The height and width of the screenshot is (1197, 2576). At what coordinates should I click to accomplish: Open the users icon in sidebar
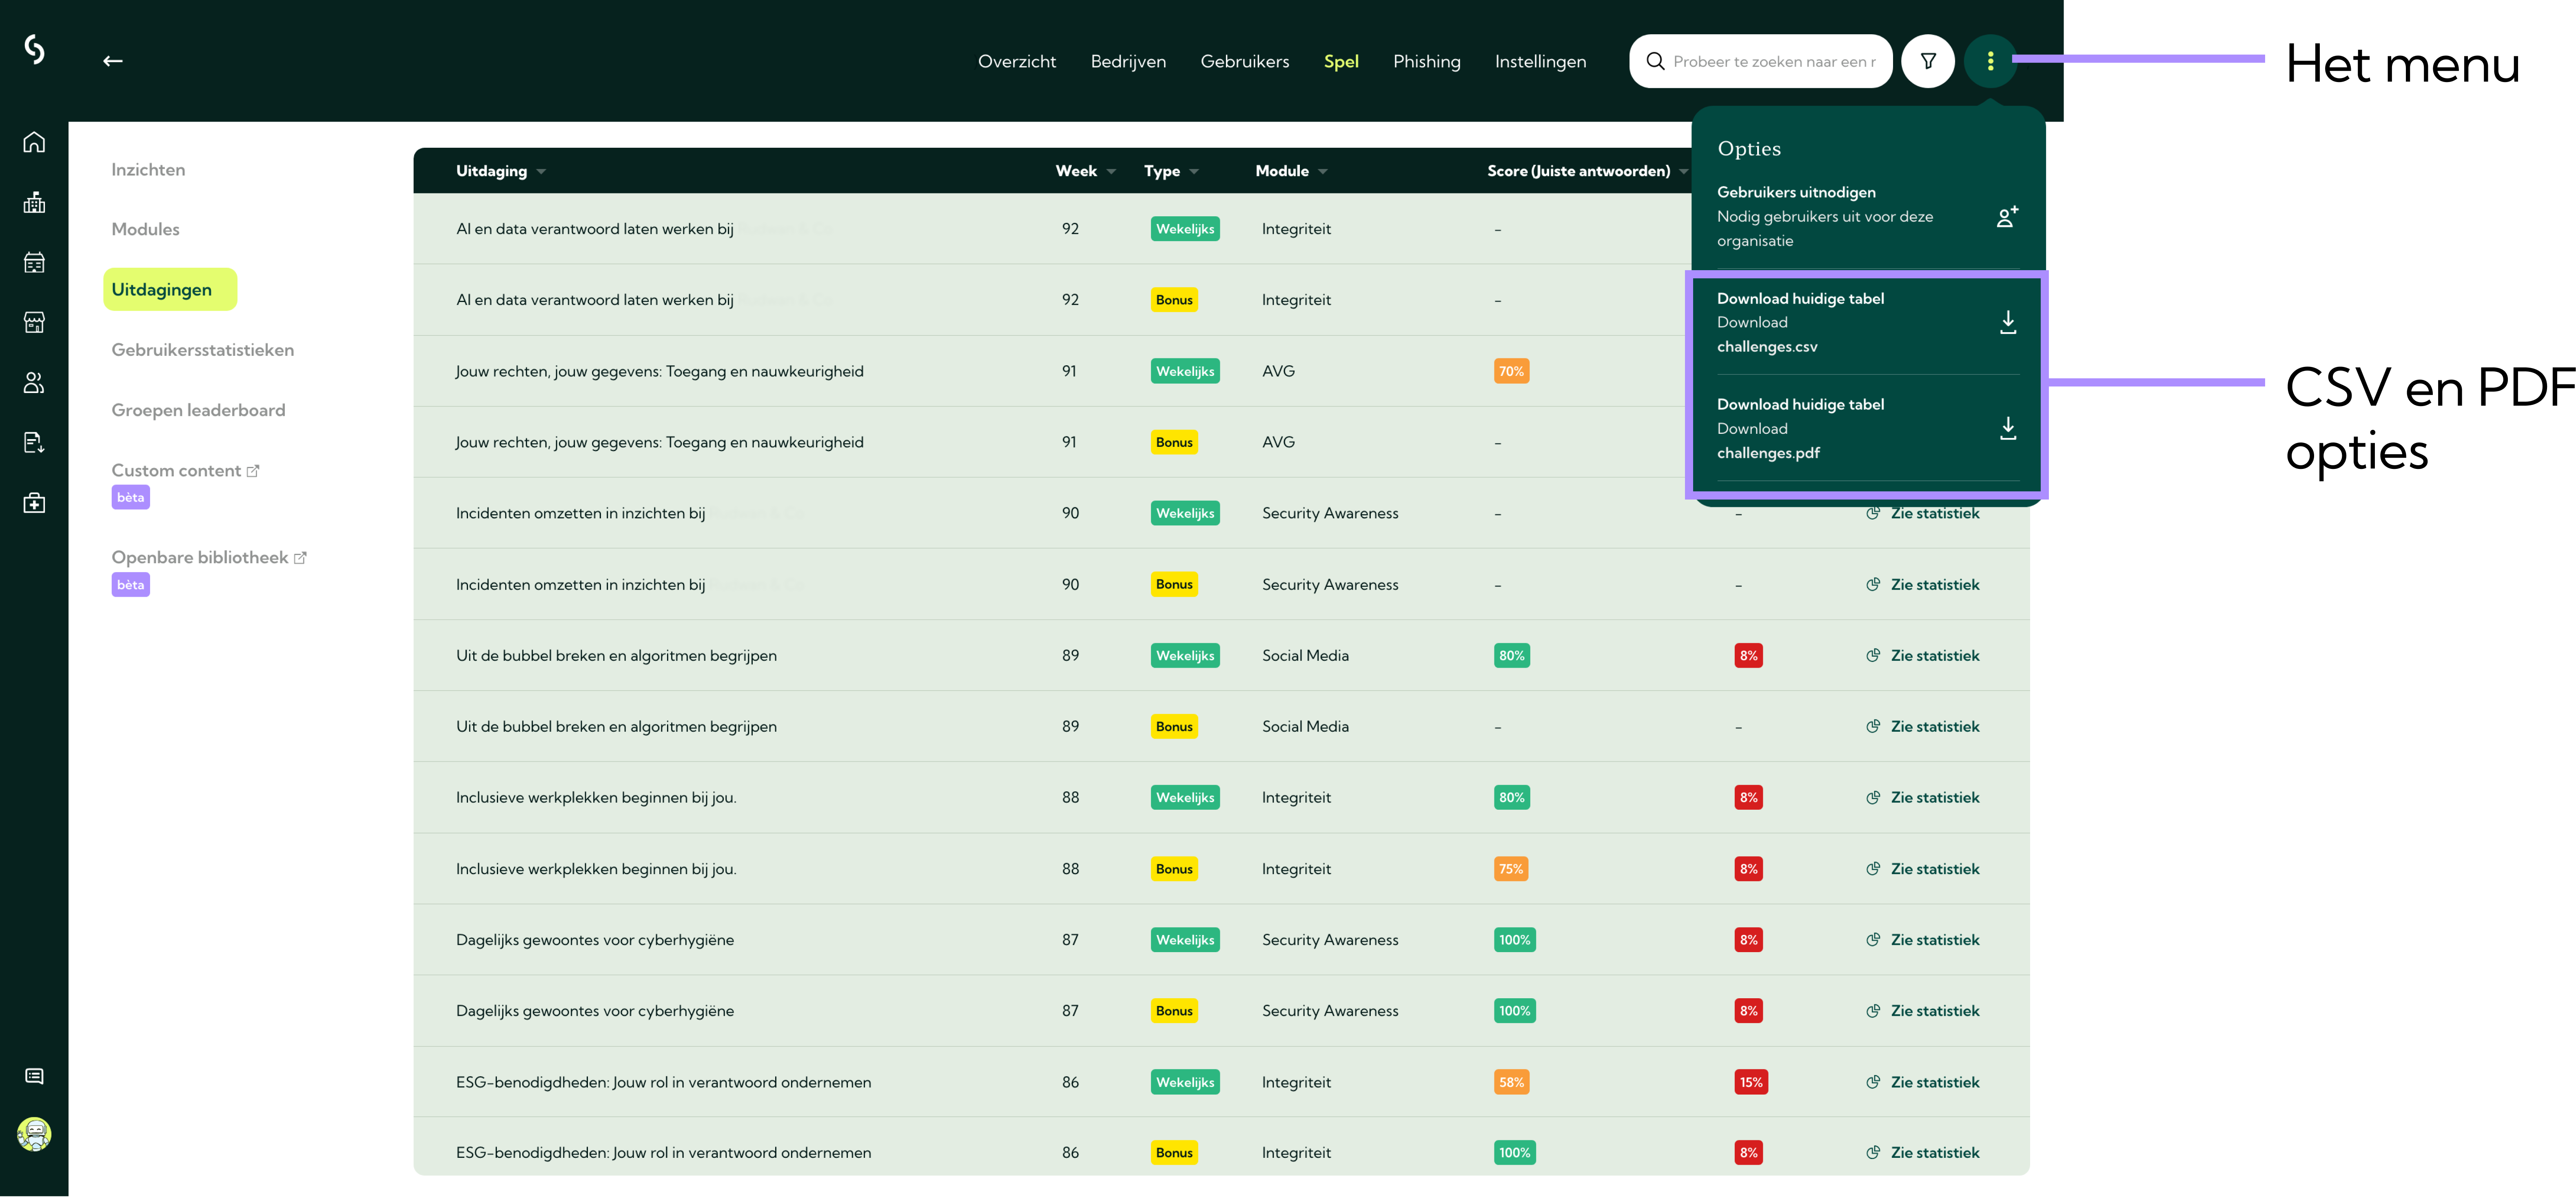[x=34, y=383]
